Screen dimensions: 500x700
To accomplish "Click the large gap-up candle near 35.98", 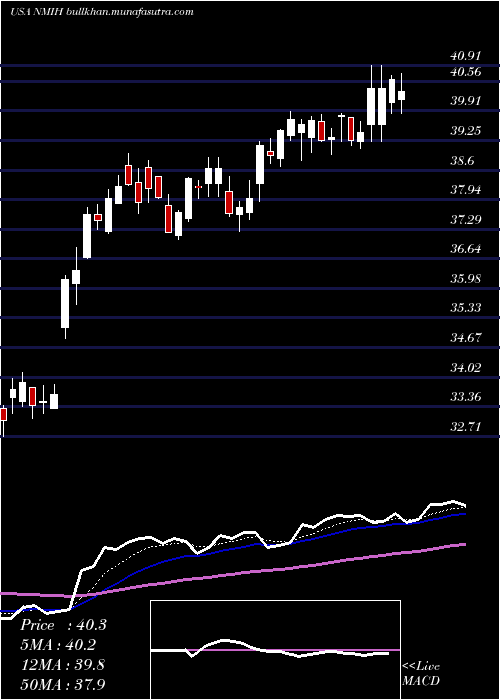I will click(65, 304).
